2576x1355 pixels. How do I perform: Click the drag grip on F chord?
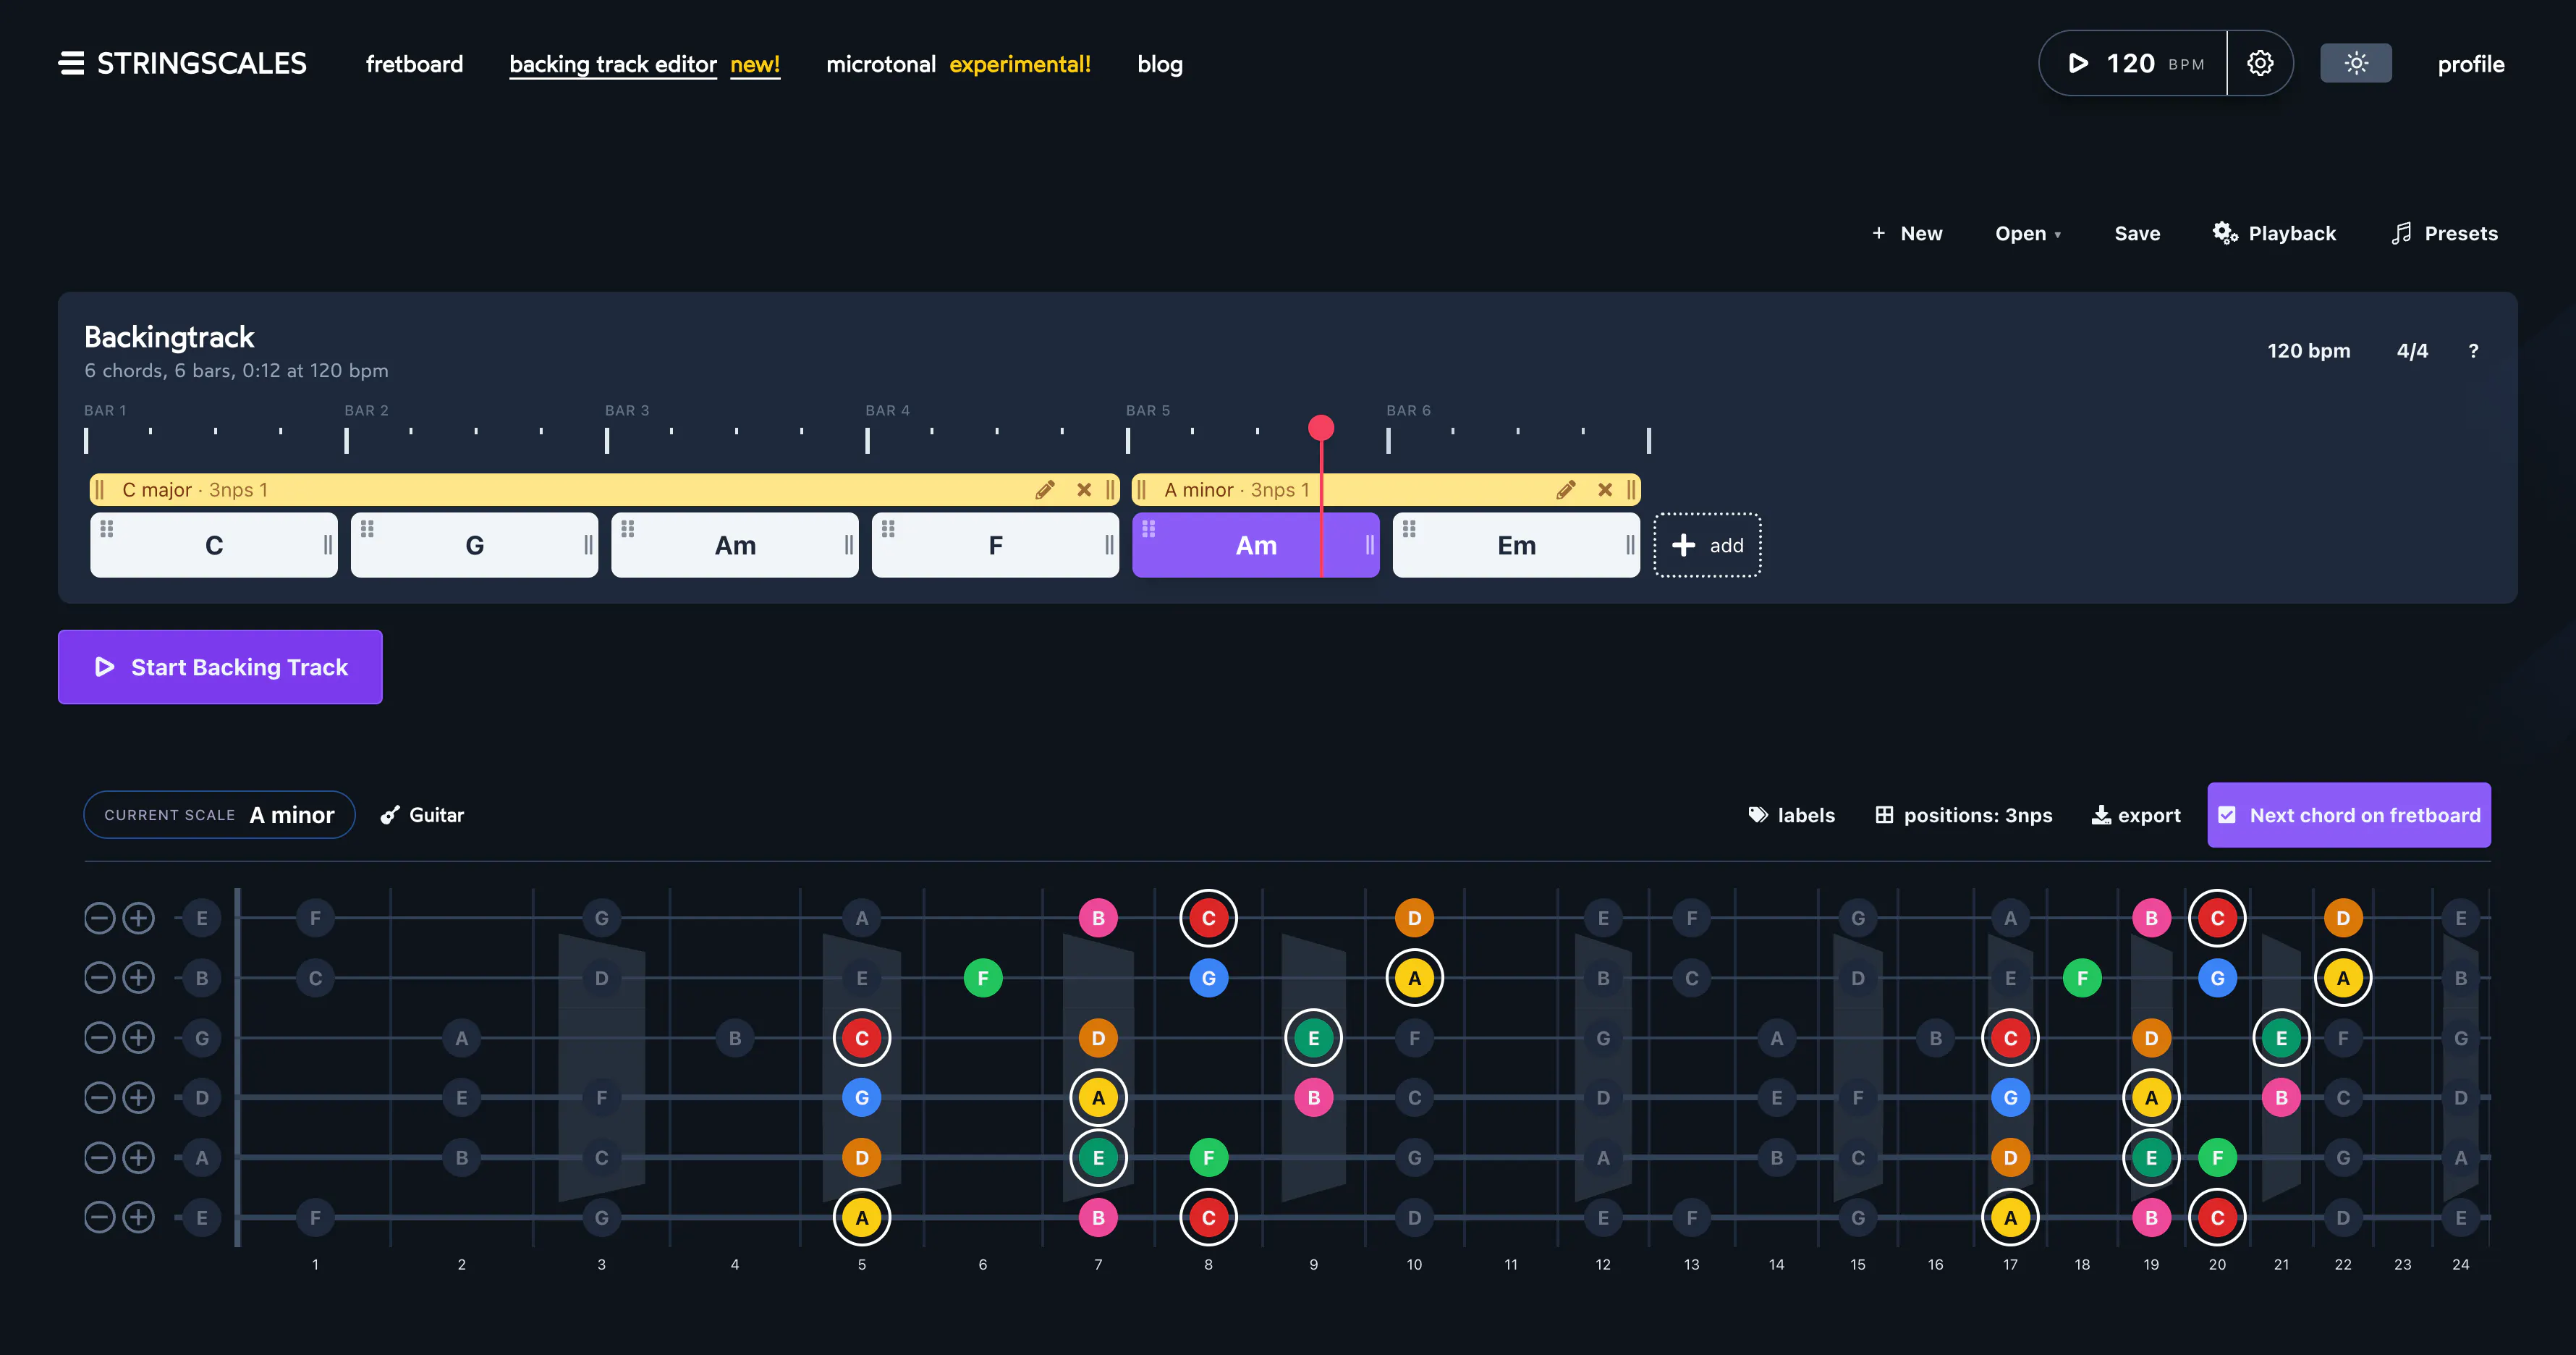[x=888, y=528]
